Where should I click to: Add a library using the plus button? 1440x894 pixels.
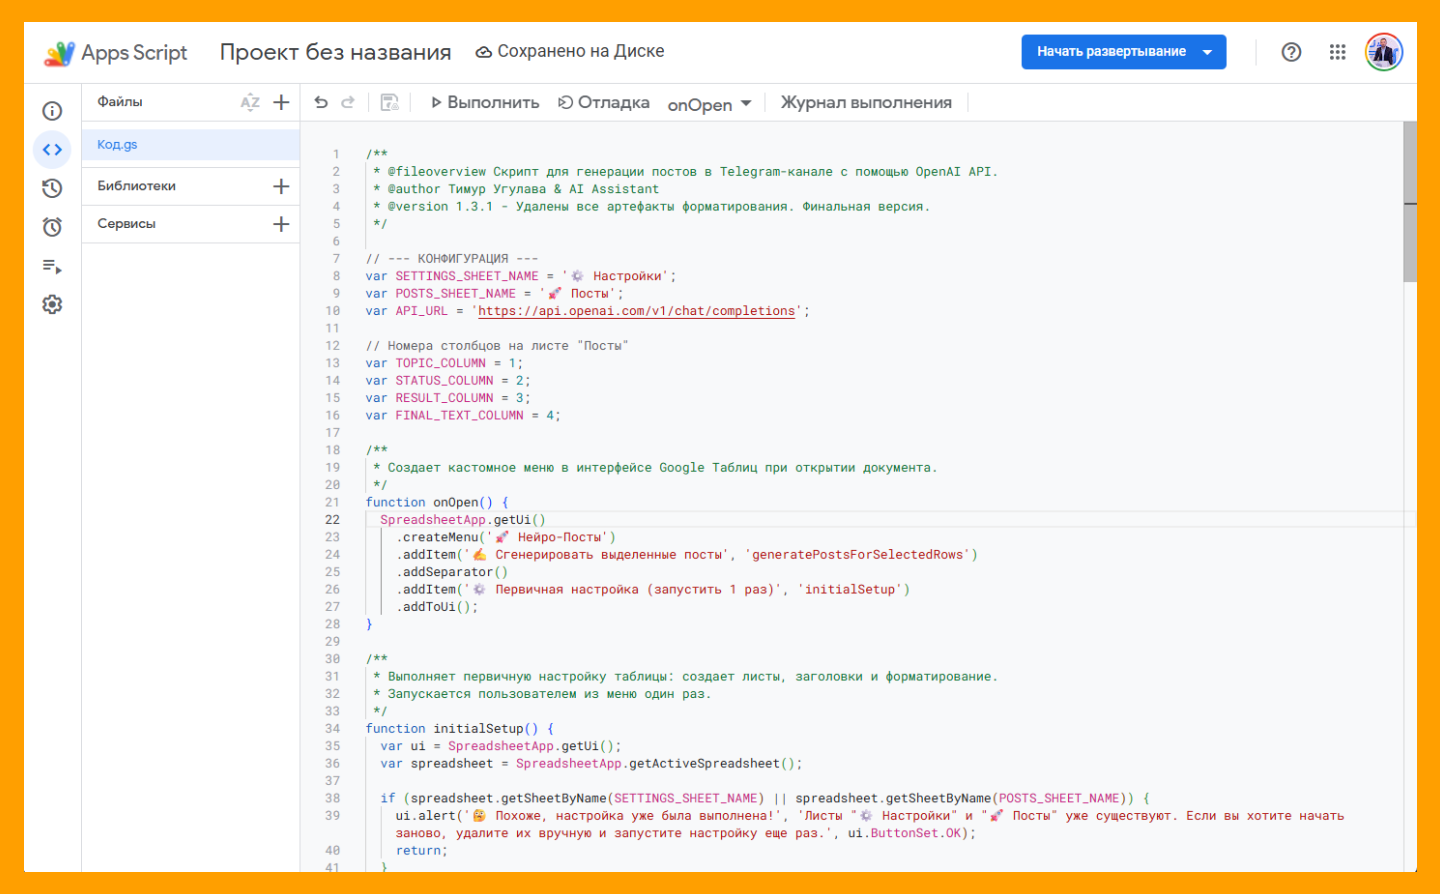pyautogui.click(x=281, y=186)
